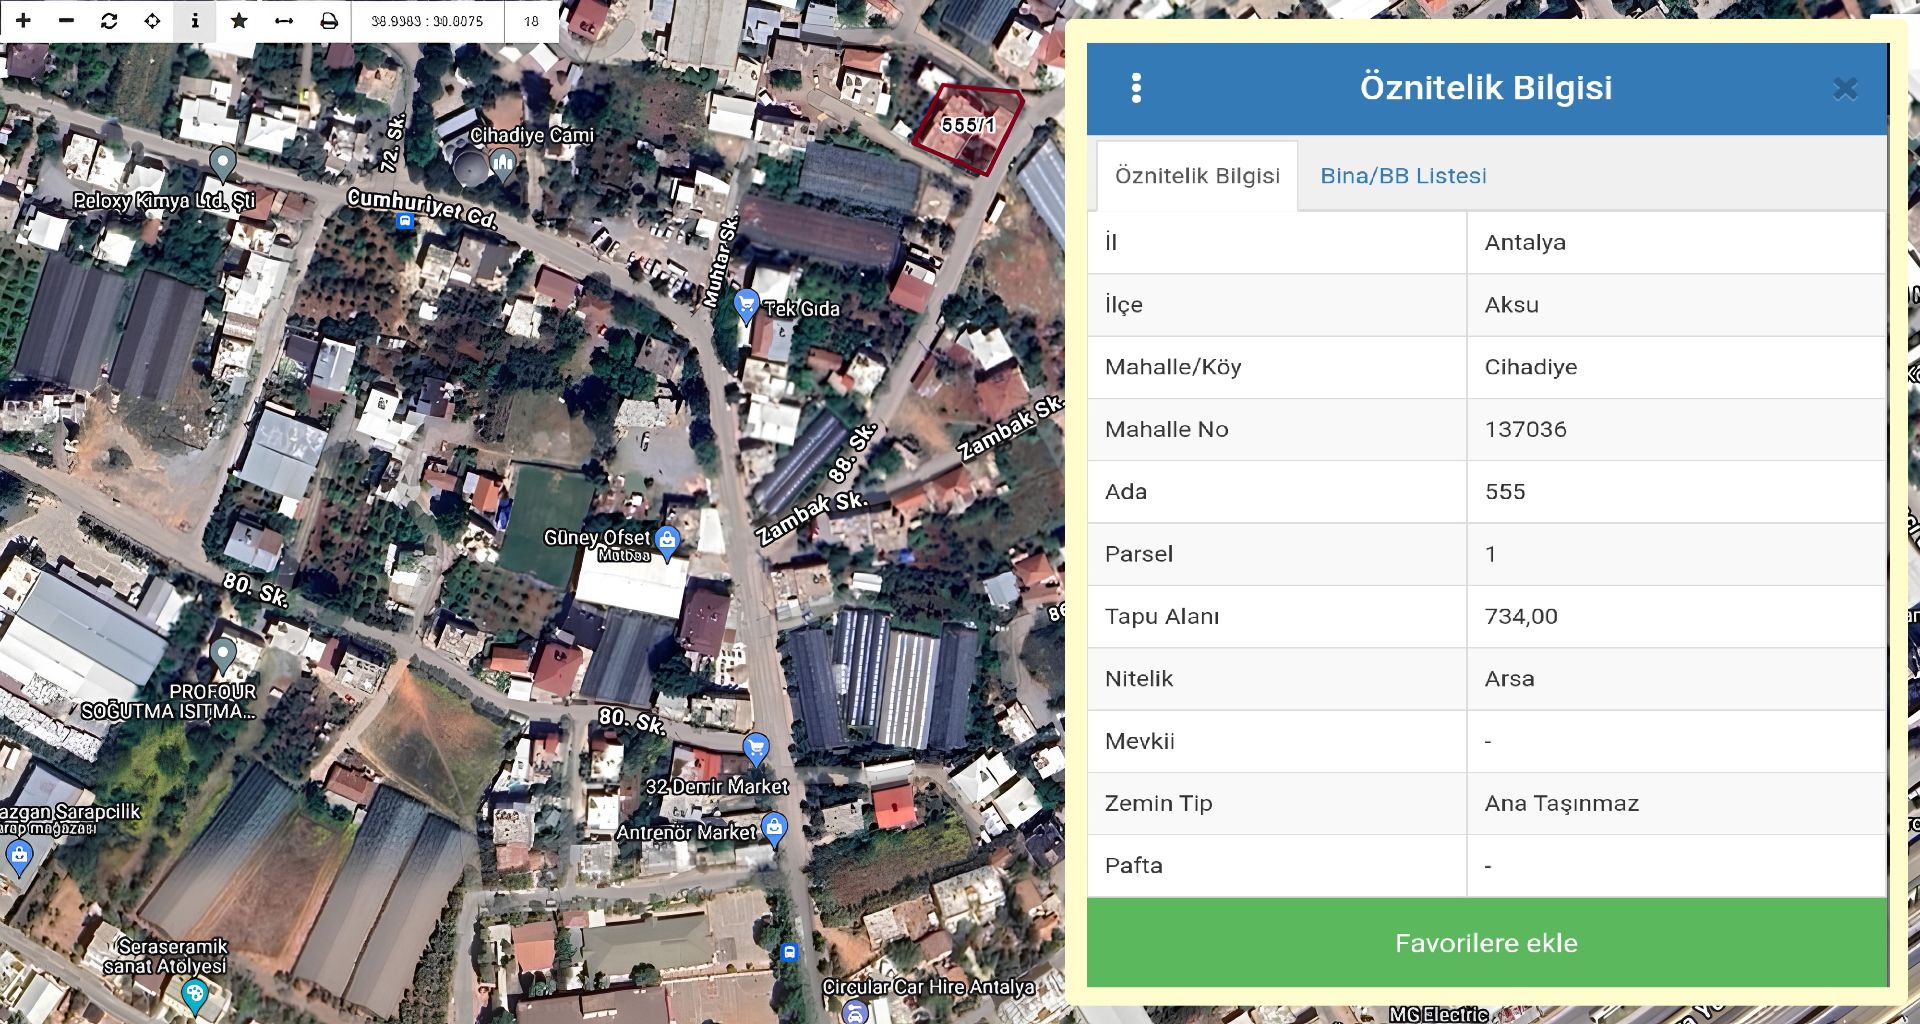Image resolution: width=1920 pixels, height=1024 pixels.
Task: Click the refresh map icon
Action: pos(109,21)
